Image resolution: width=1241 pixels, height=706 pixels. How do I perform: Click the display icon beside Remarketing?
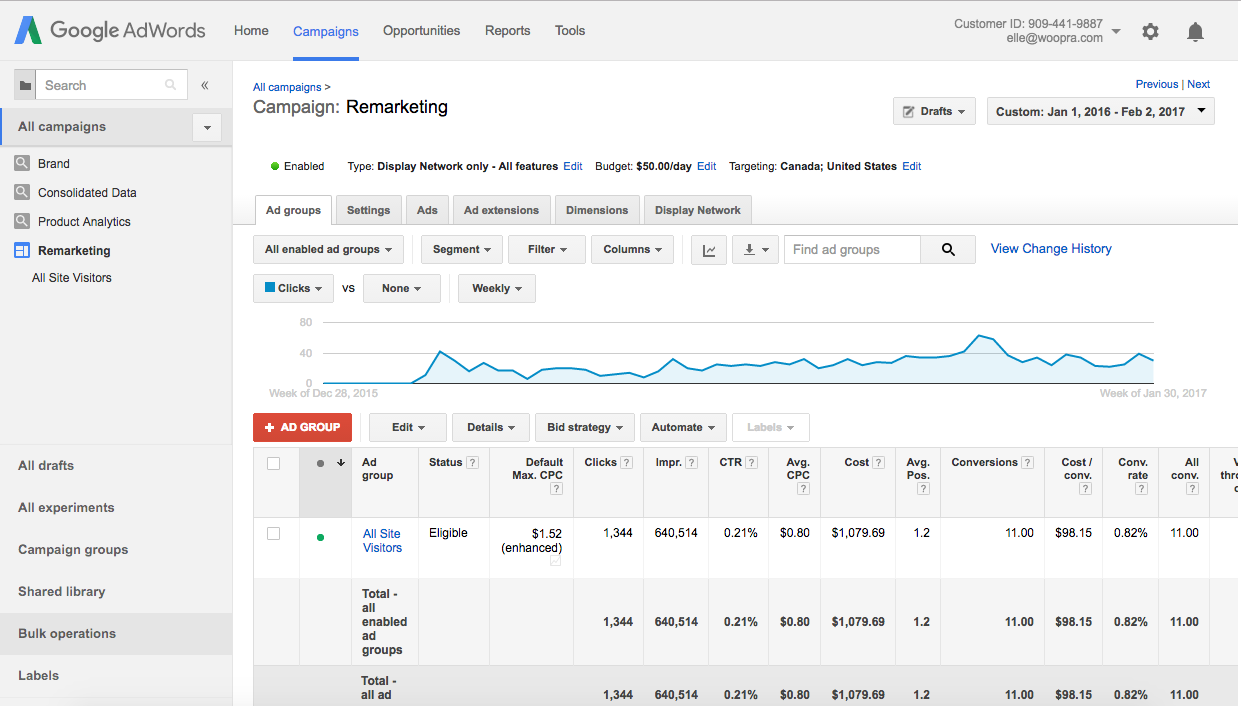[x=22, y=250]
